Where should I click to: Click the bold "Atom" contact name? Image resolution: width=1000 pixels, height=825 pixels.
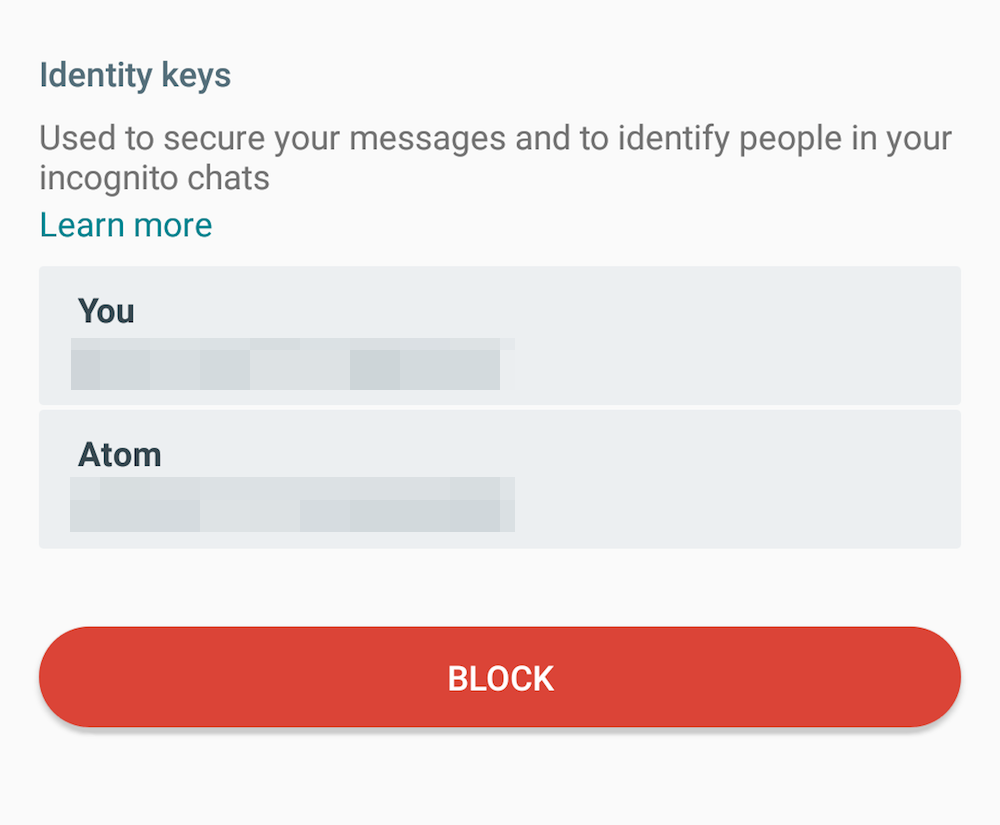coord(119,455)
